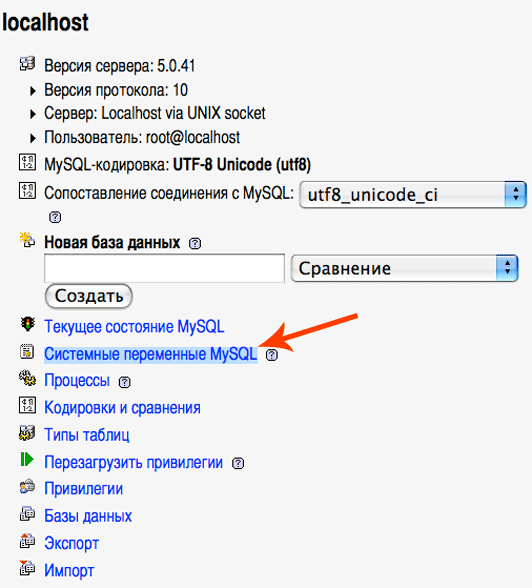Click the Процессы gears icon
This screenshot has width=532, height=588.
tap(27, 378)
